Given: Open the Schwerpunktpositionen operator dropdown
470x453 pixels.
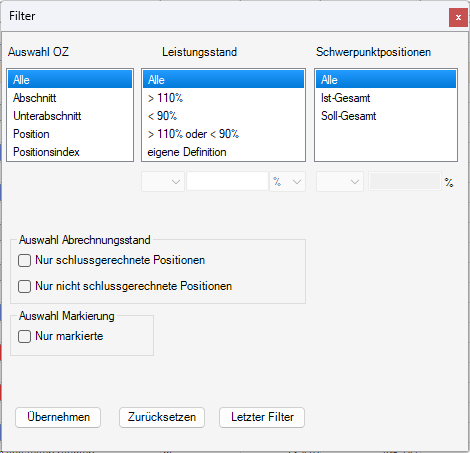Looking at the screenshot, I should [340, 182].
